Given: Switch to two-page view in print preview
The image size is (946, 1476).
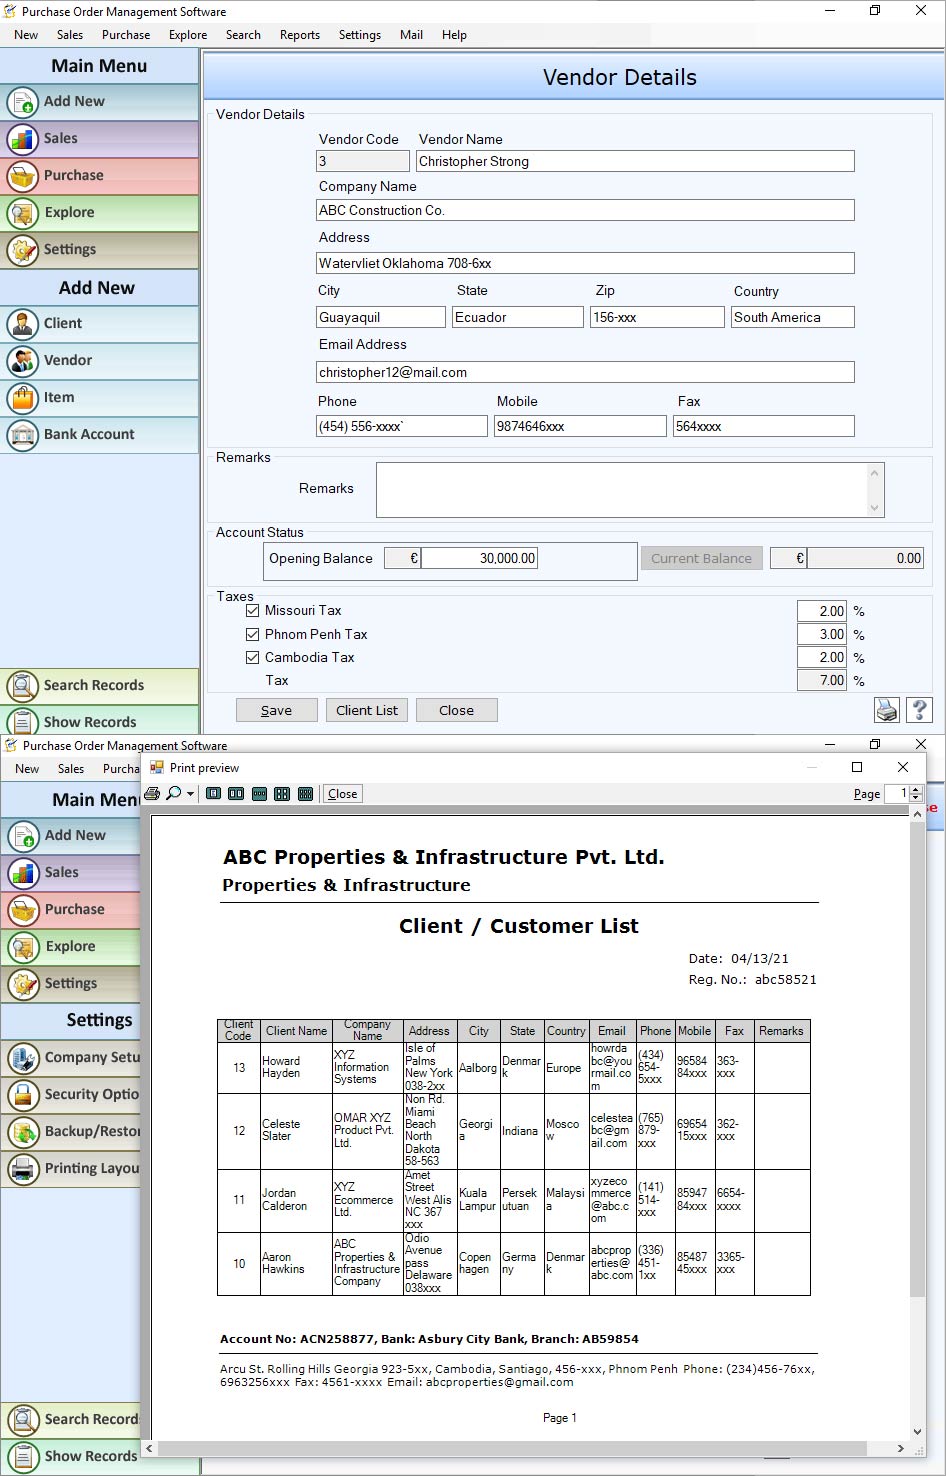Looking at the screenshot, I should (x=236, y=793).
